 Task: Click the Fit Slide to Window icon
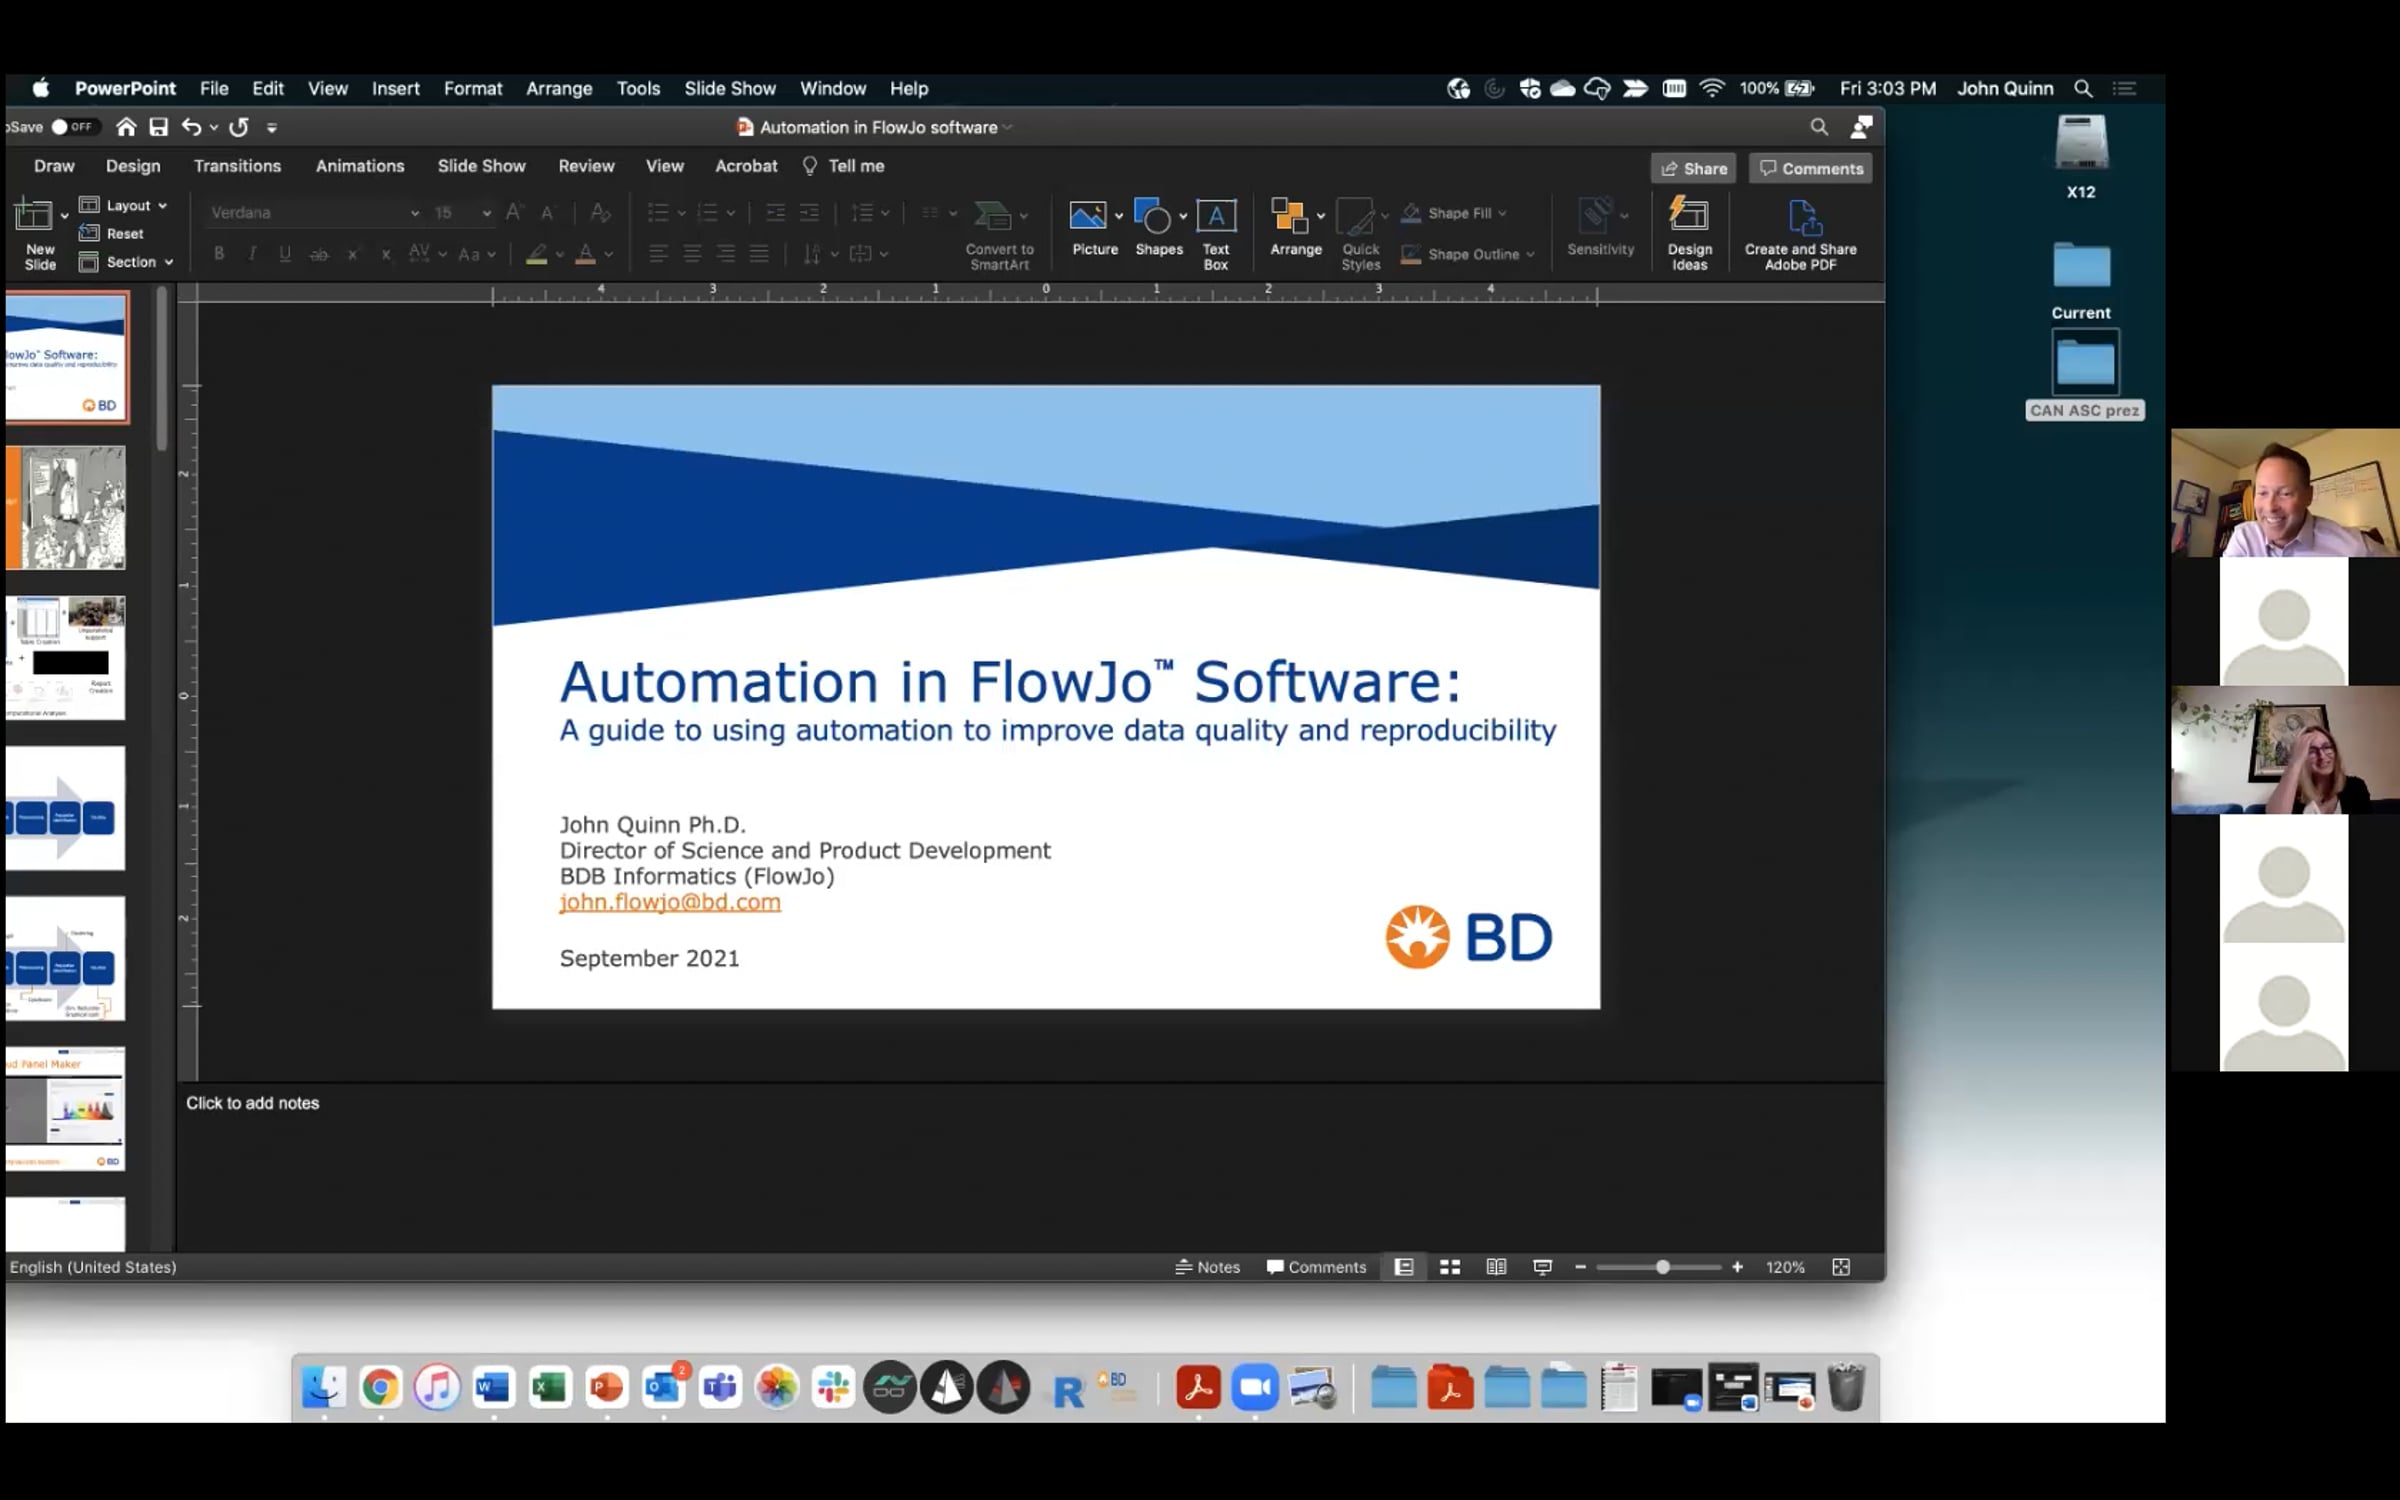[1841, 1267]
